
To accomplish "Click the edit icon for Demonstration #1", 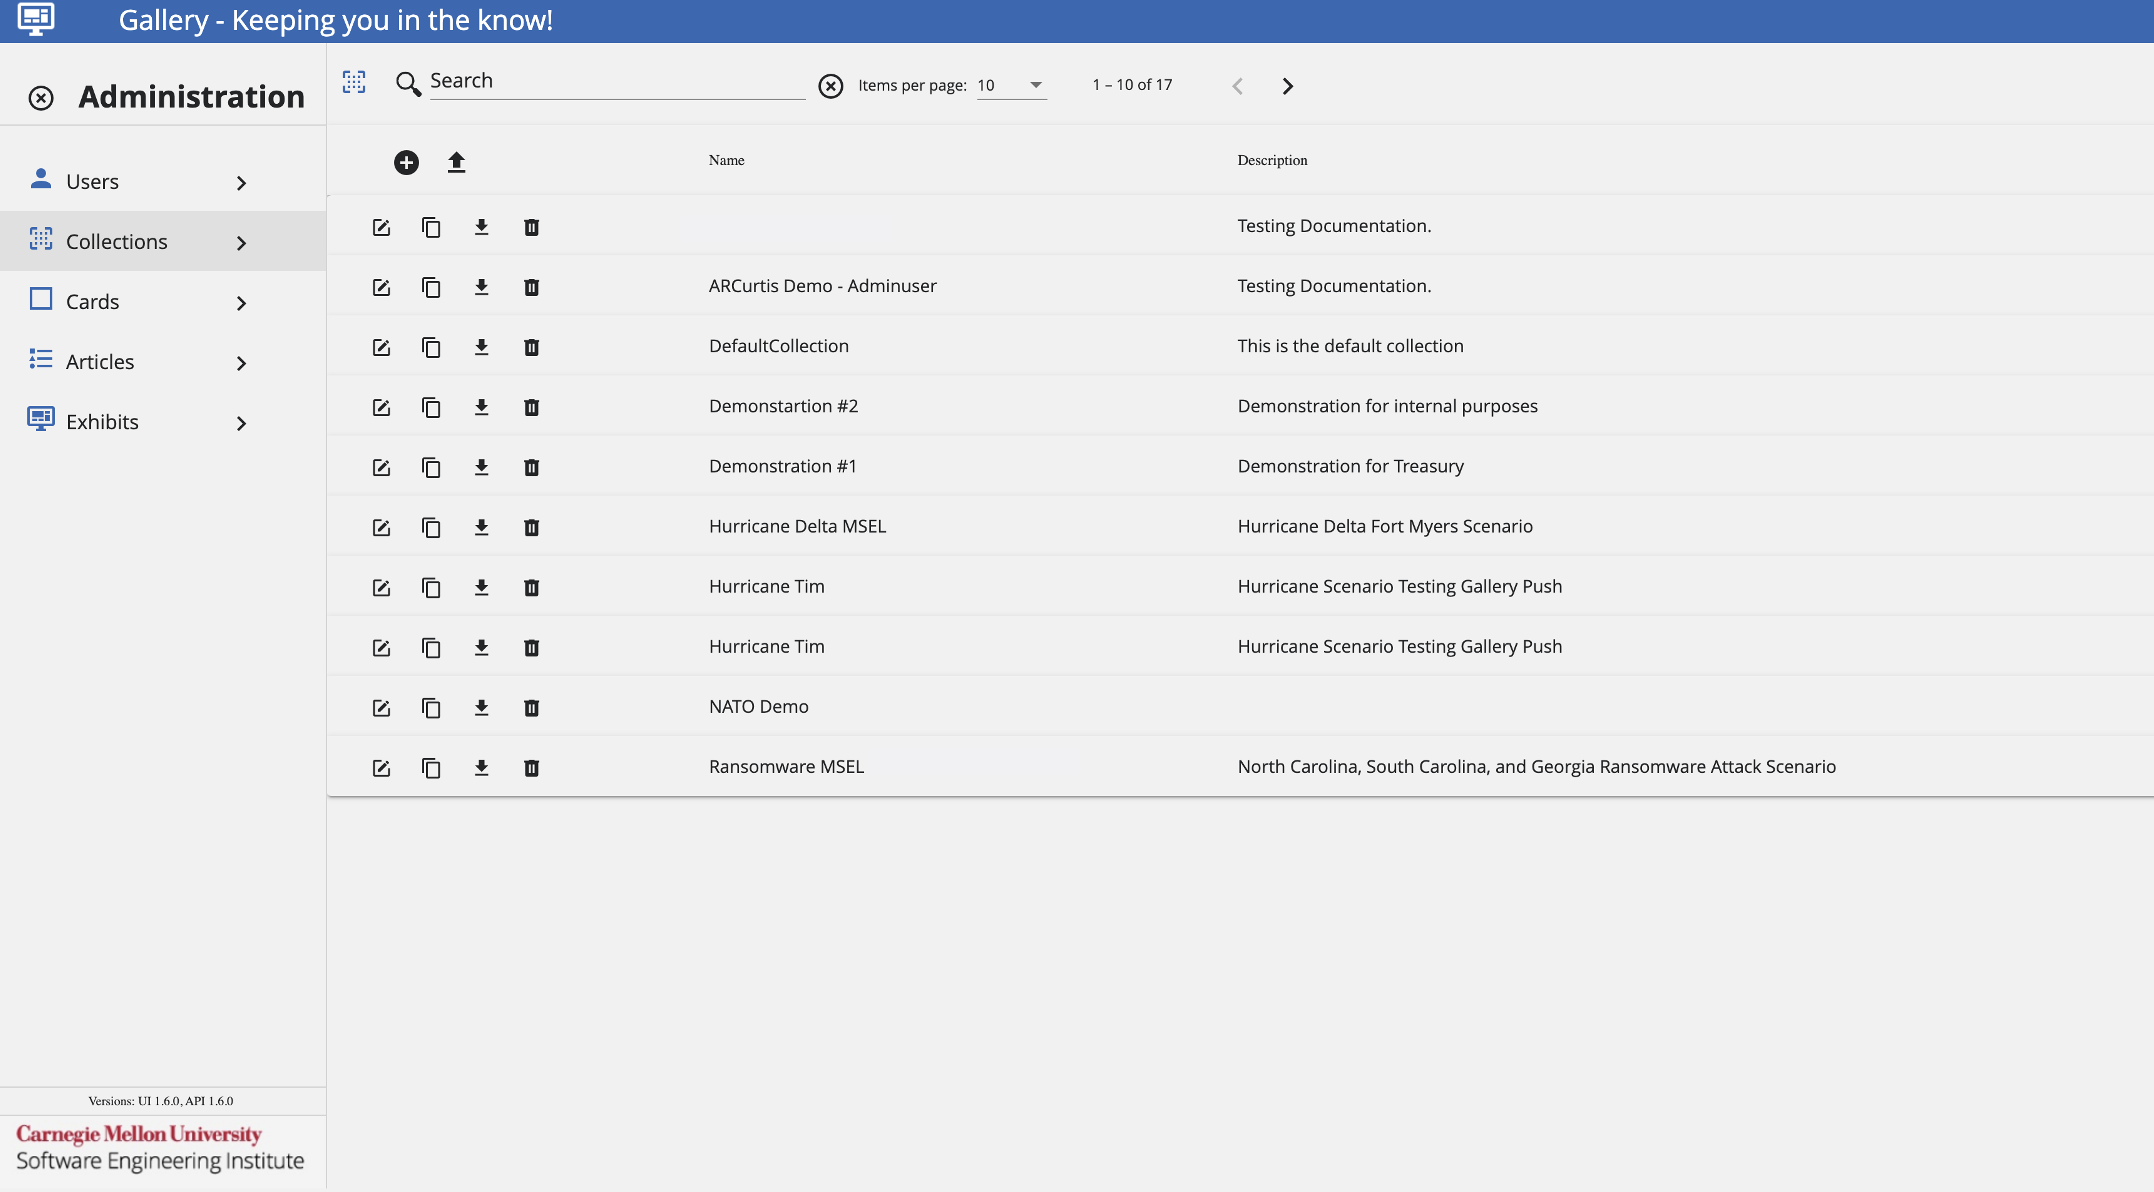I will pos(381,465).
